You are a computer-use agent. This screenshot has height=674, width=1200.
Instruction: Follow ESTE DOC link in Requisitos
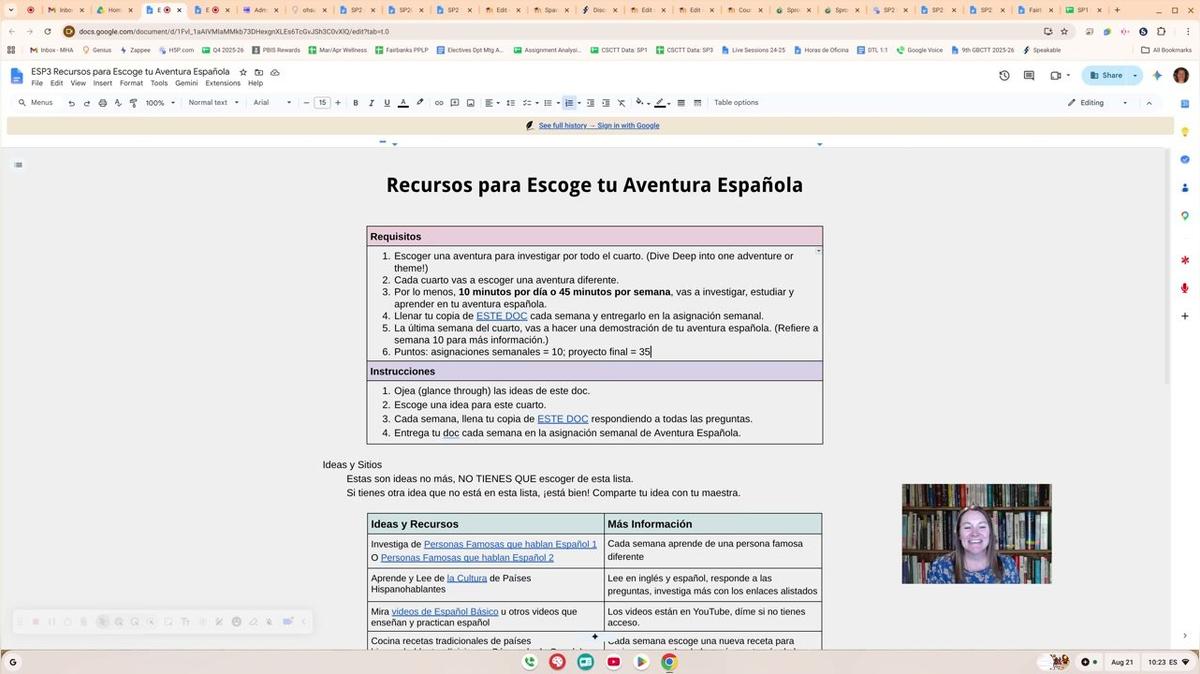pyautogui.click(x=501, y=316)
